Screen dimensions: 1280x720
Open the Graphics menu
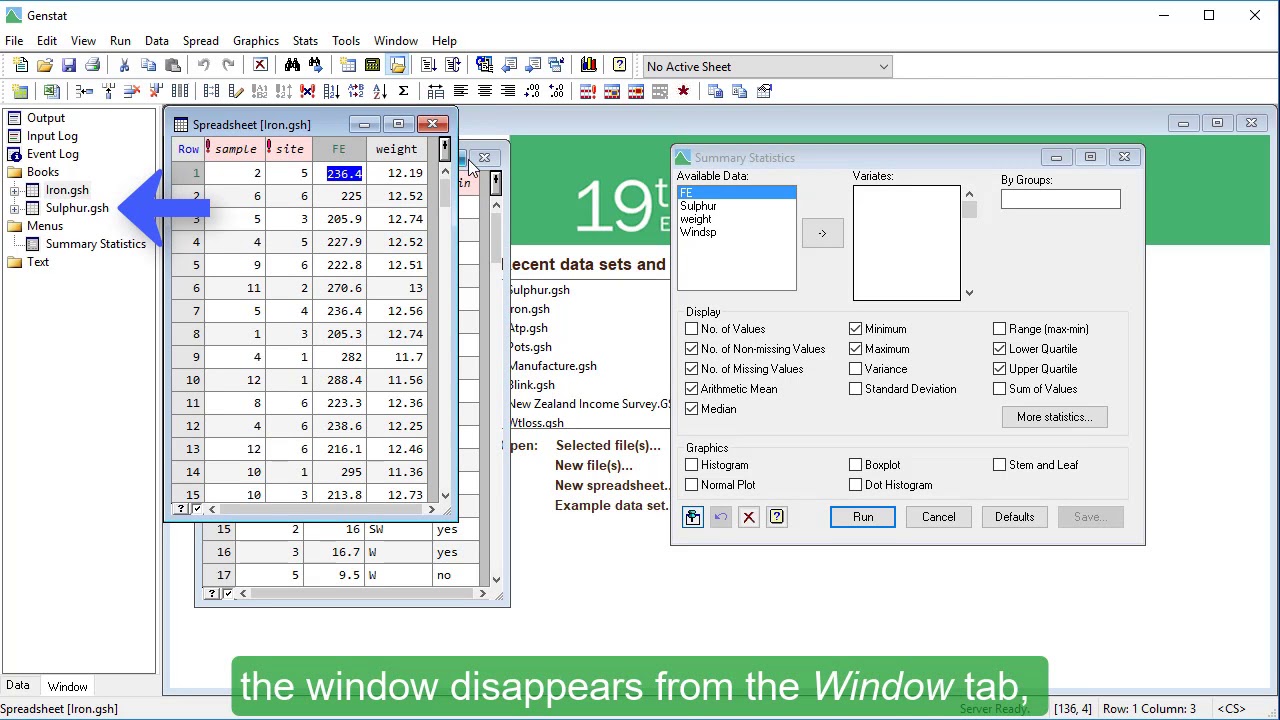[256, 41]
